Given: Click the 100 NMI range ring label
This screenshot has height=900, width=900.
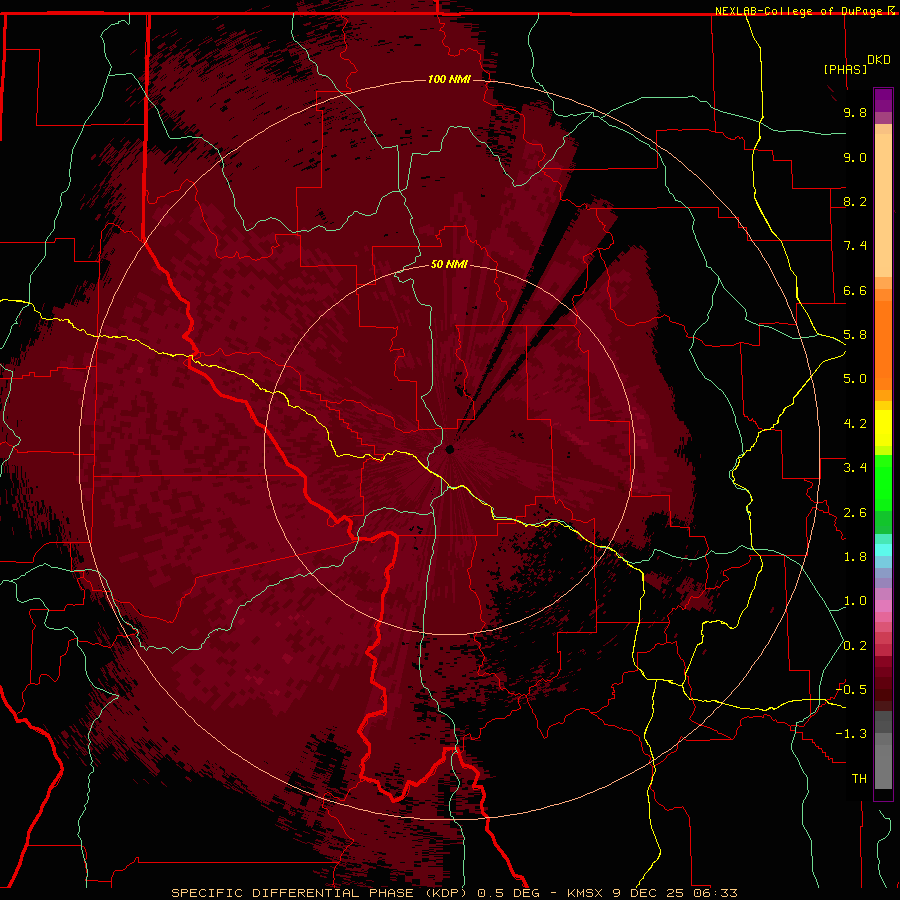Looking at the screenshot, I should pyautogui.click(x=449, y=79).
